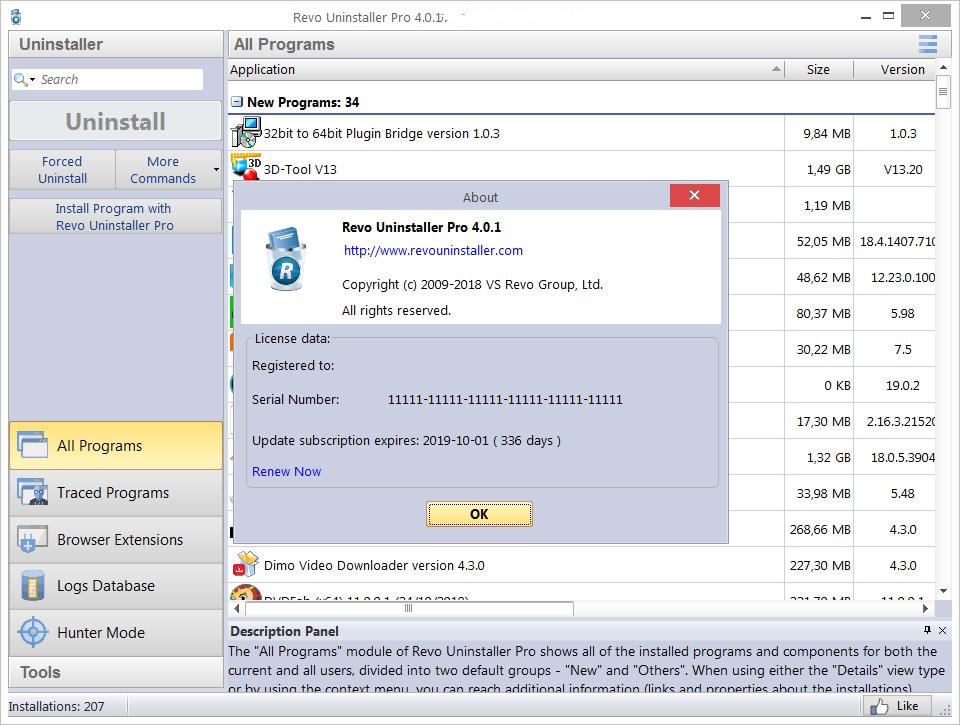Expand the Tools panel header

tap(116, 672)
